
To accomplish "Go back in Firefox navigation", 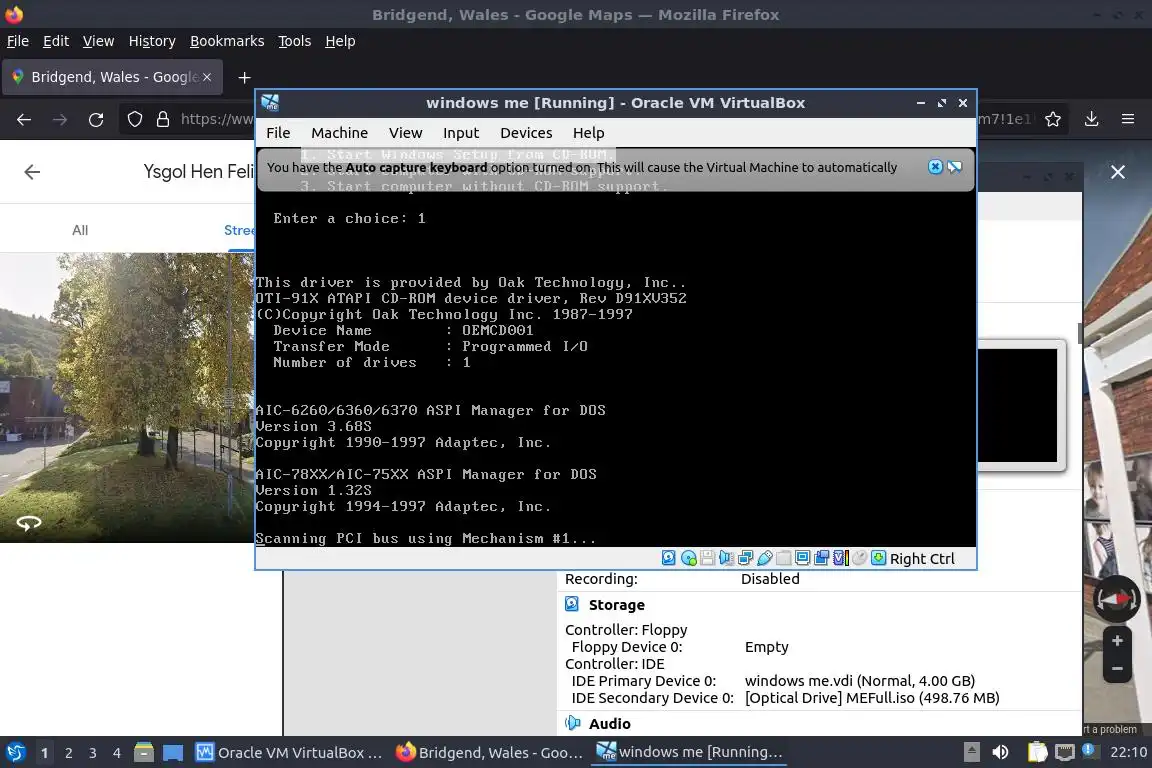I will (24, 119).
